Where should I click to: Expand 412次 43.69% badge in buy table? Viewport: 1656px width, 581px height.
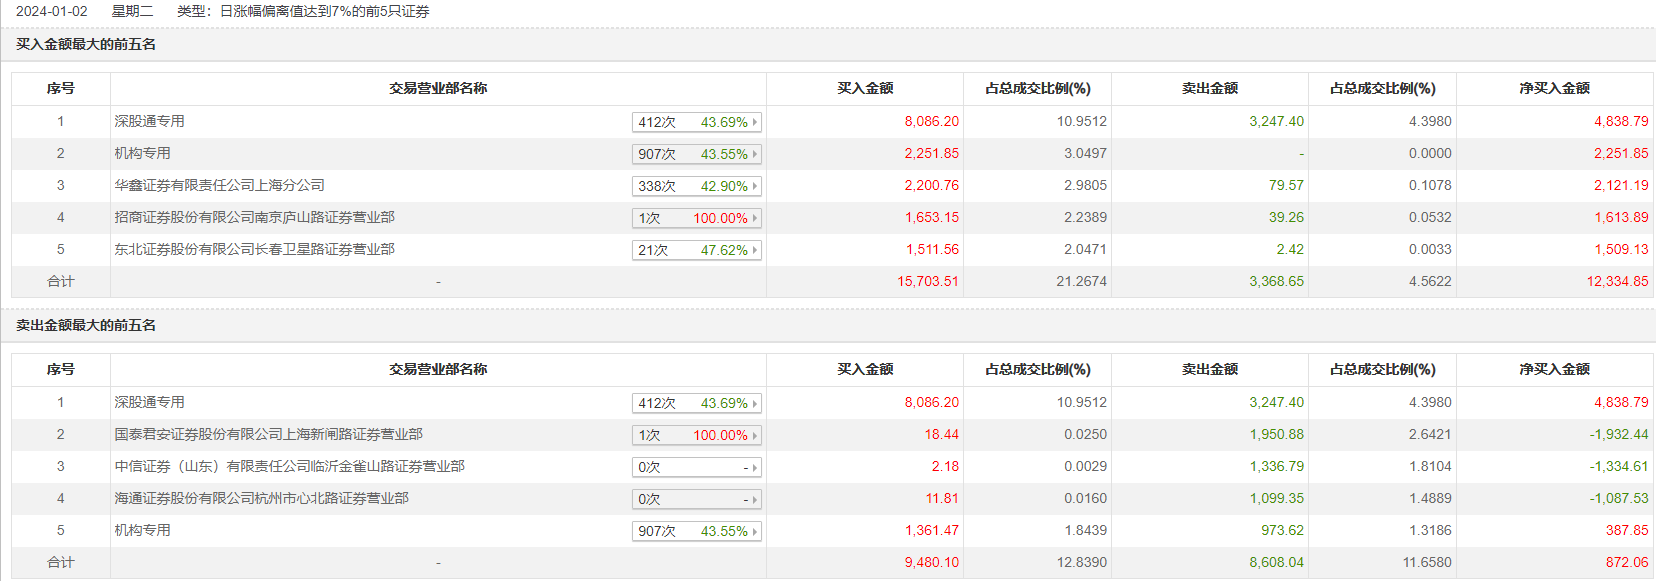pyautogui.click(x=696, y=122)
